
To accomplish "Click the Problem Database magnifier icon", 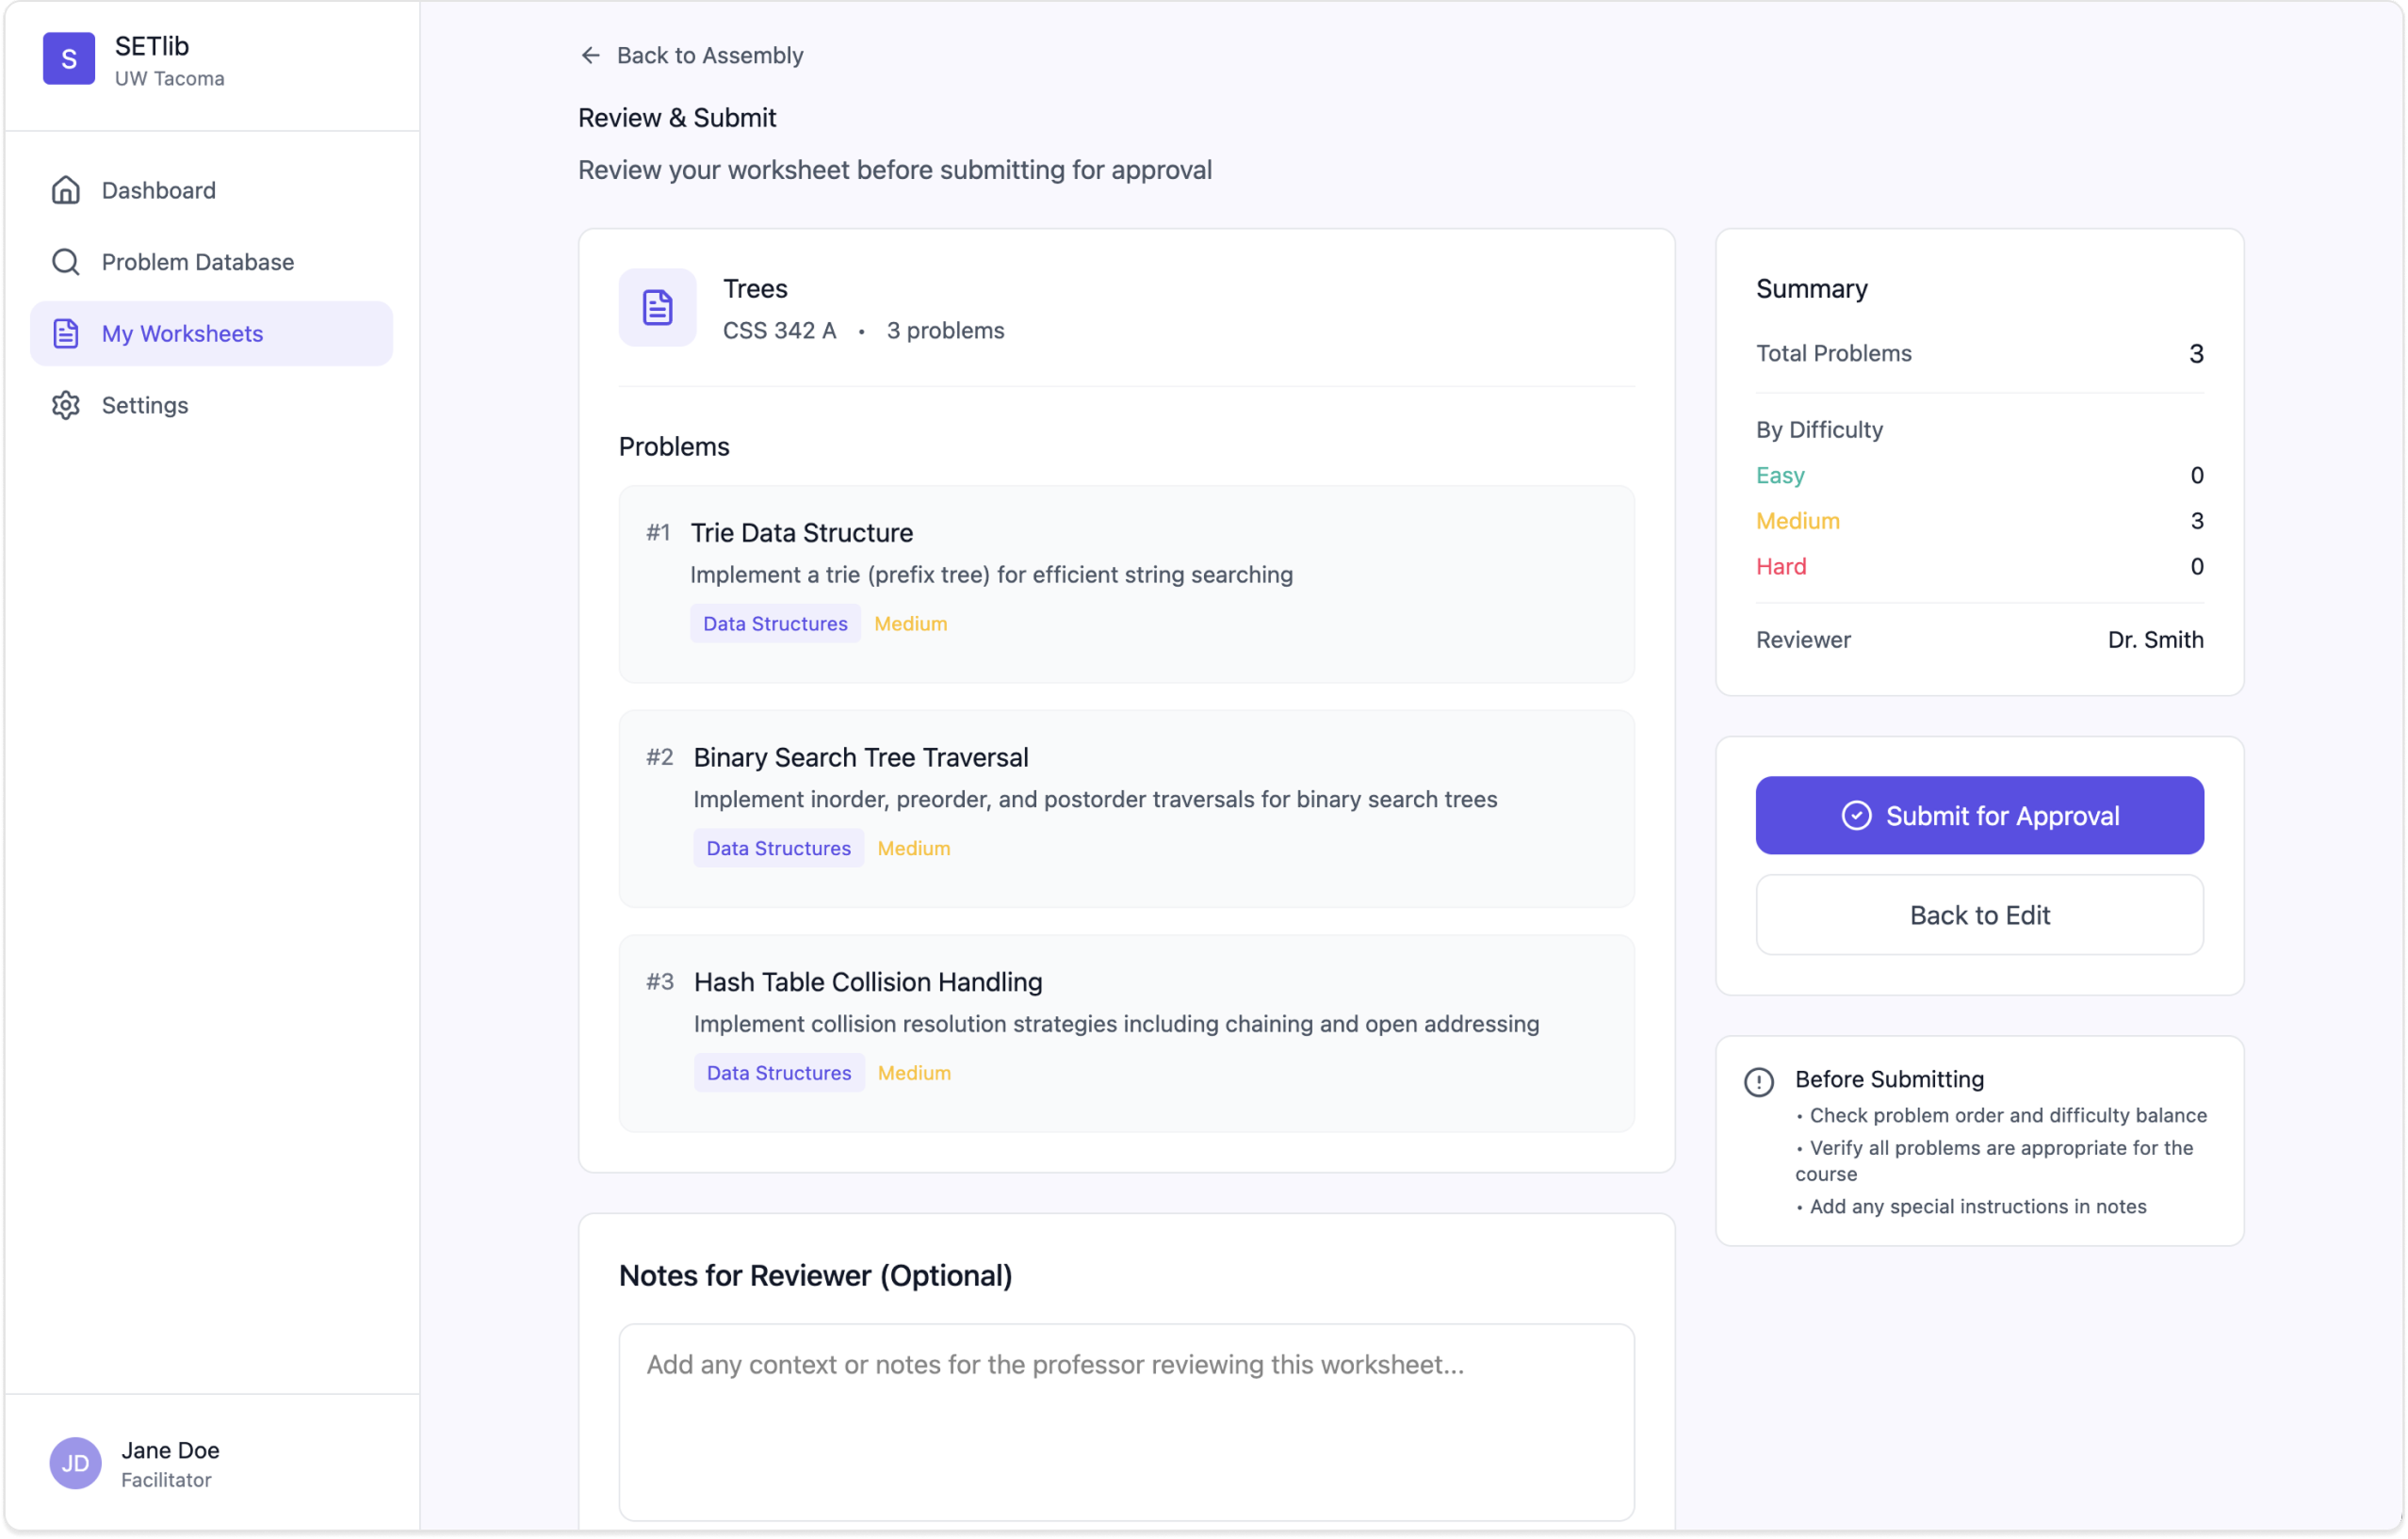I will point(66,261).
